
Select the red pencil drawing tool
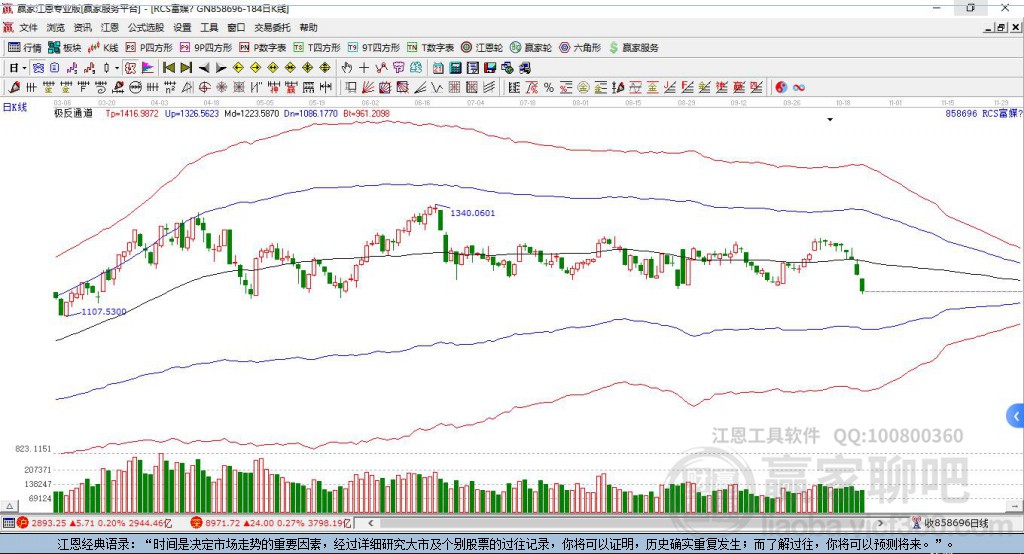coord(14,88)
